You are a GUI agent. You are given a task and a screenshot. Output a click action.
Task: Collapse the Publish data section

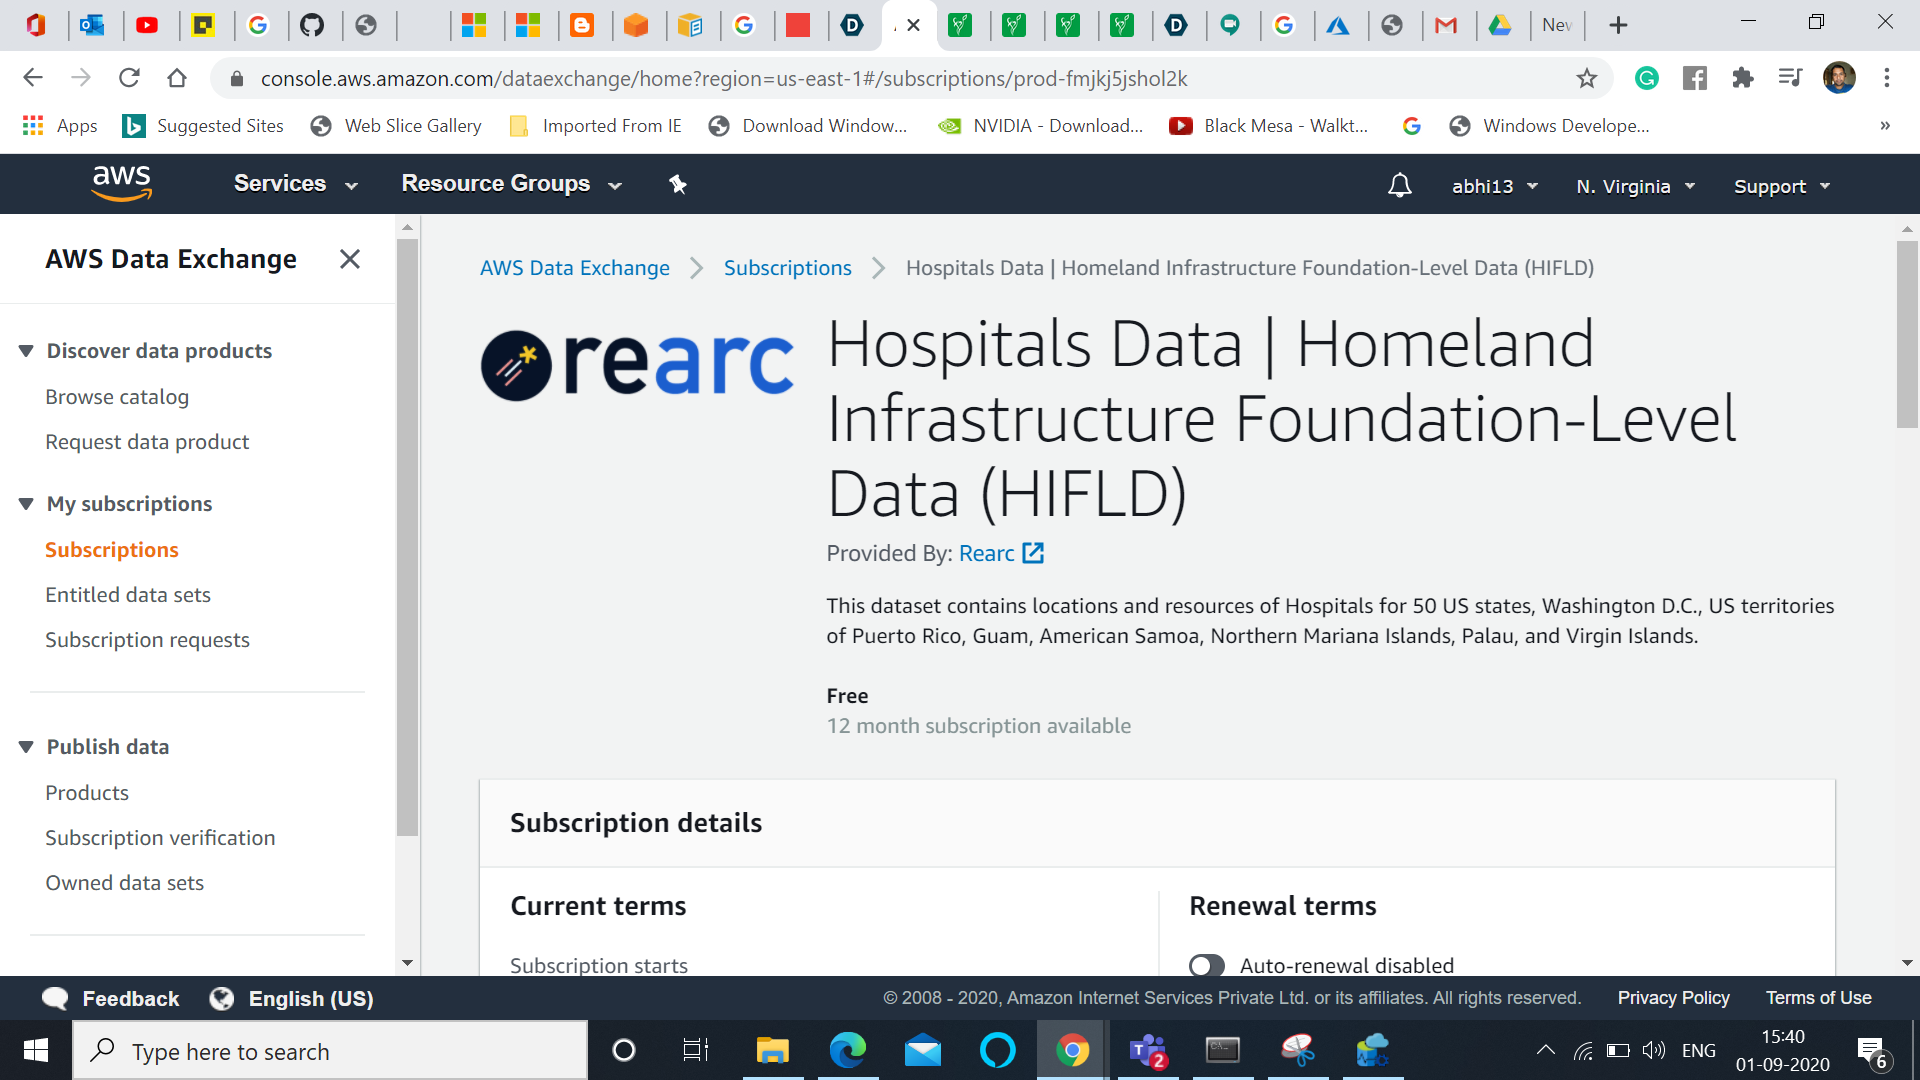tap(26, 747)
